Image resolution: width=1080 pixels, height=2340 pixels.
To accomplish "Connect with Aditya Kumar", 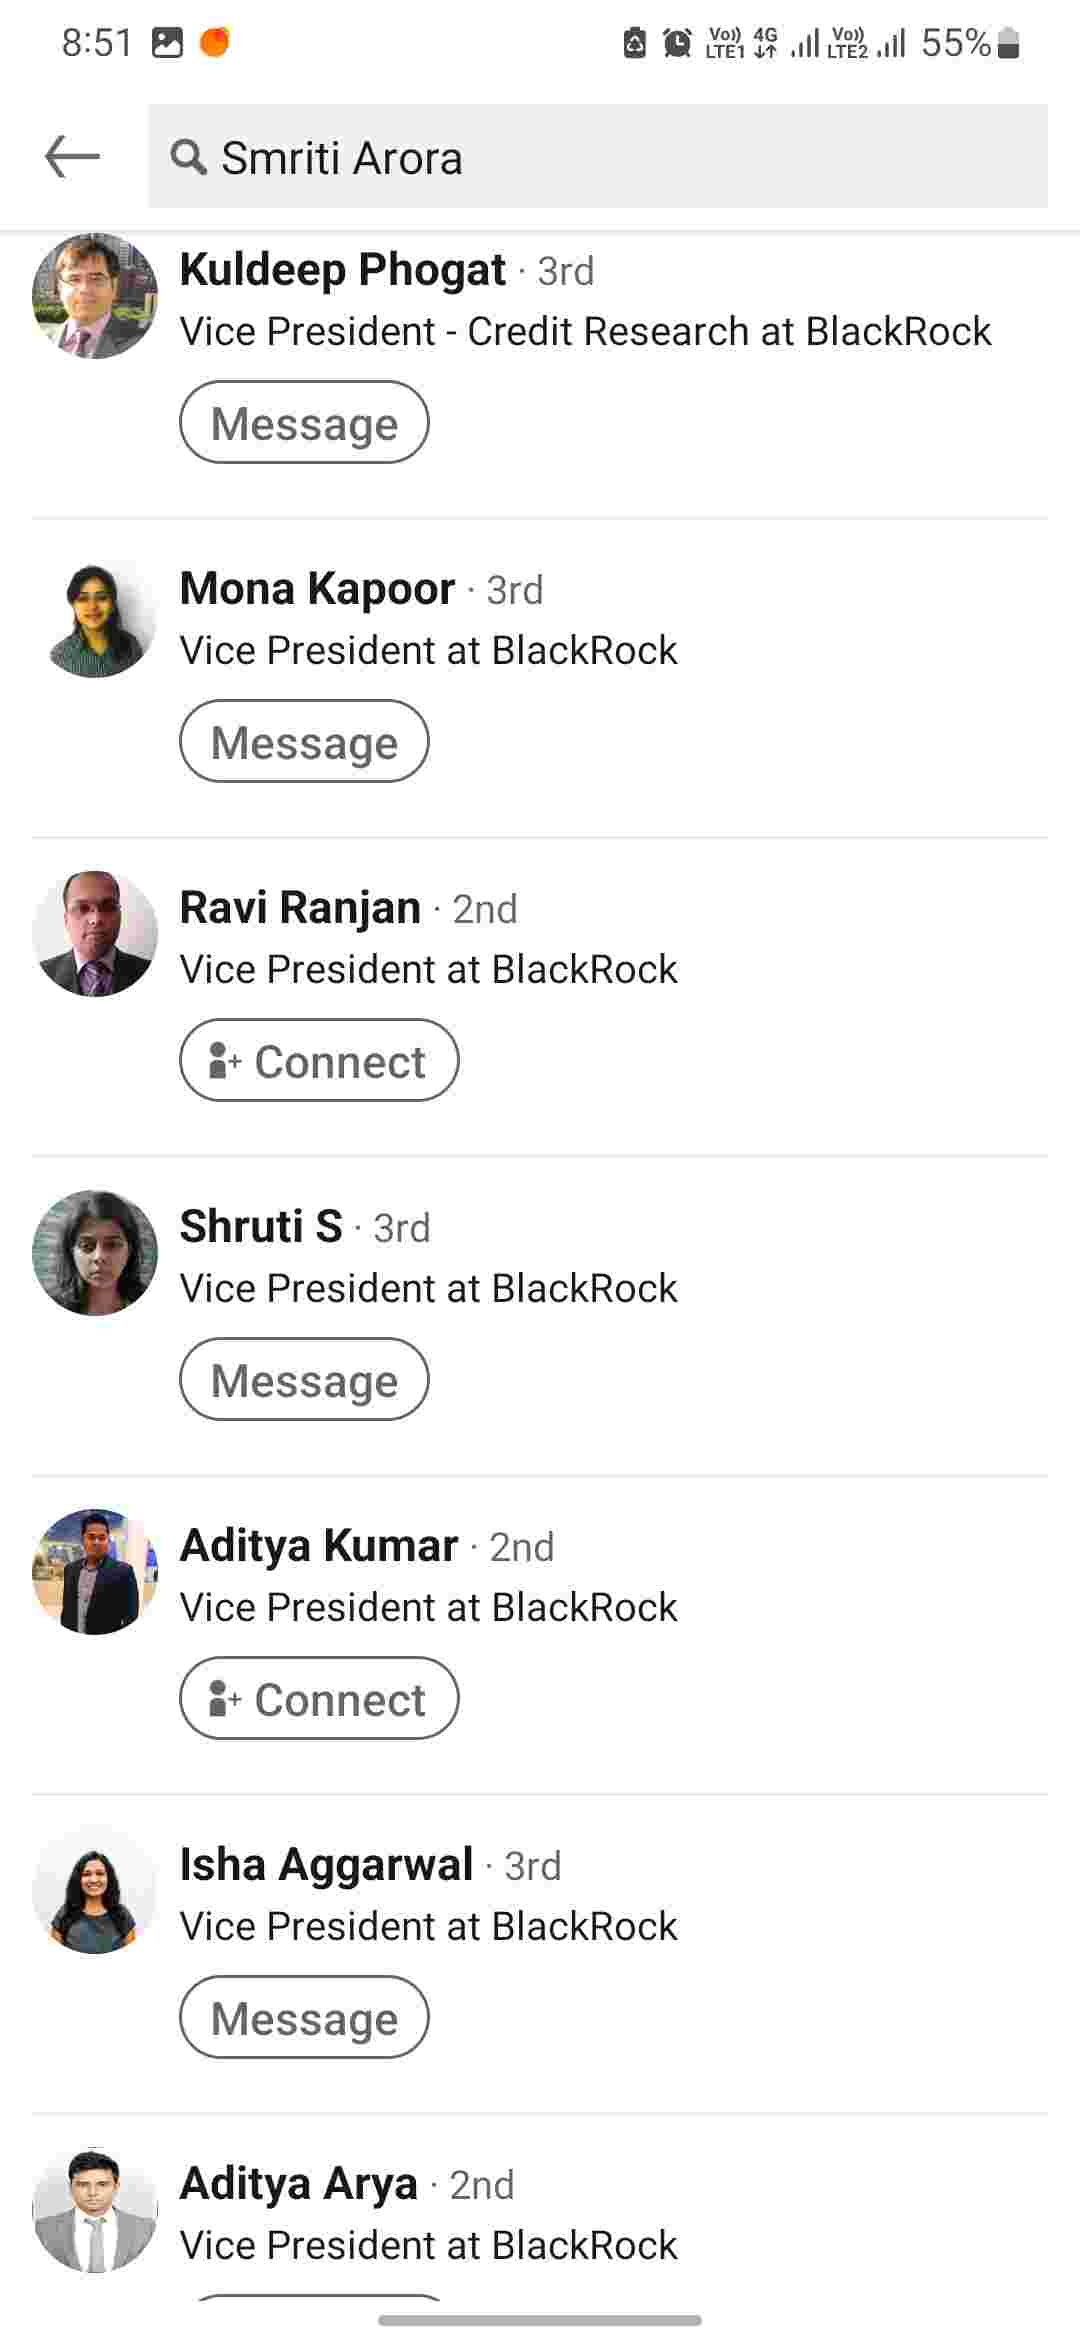I will [319, 1698].
